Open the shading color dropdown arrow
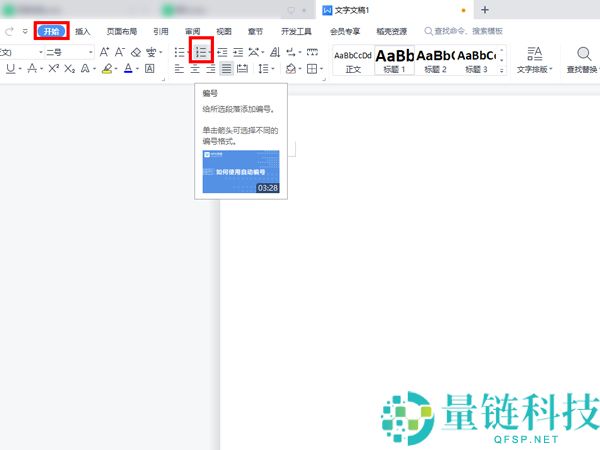Viewport: 600px width, 450px height. [300, 69]
